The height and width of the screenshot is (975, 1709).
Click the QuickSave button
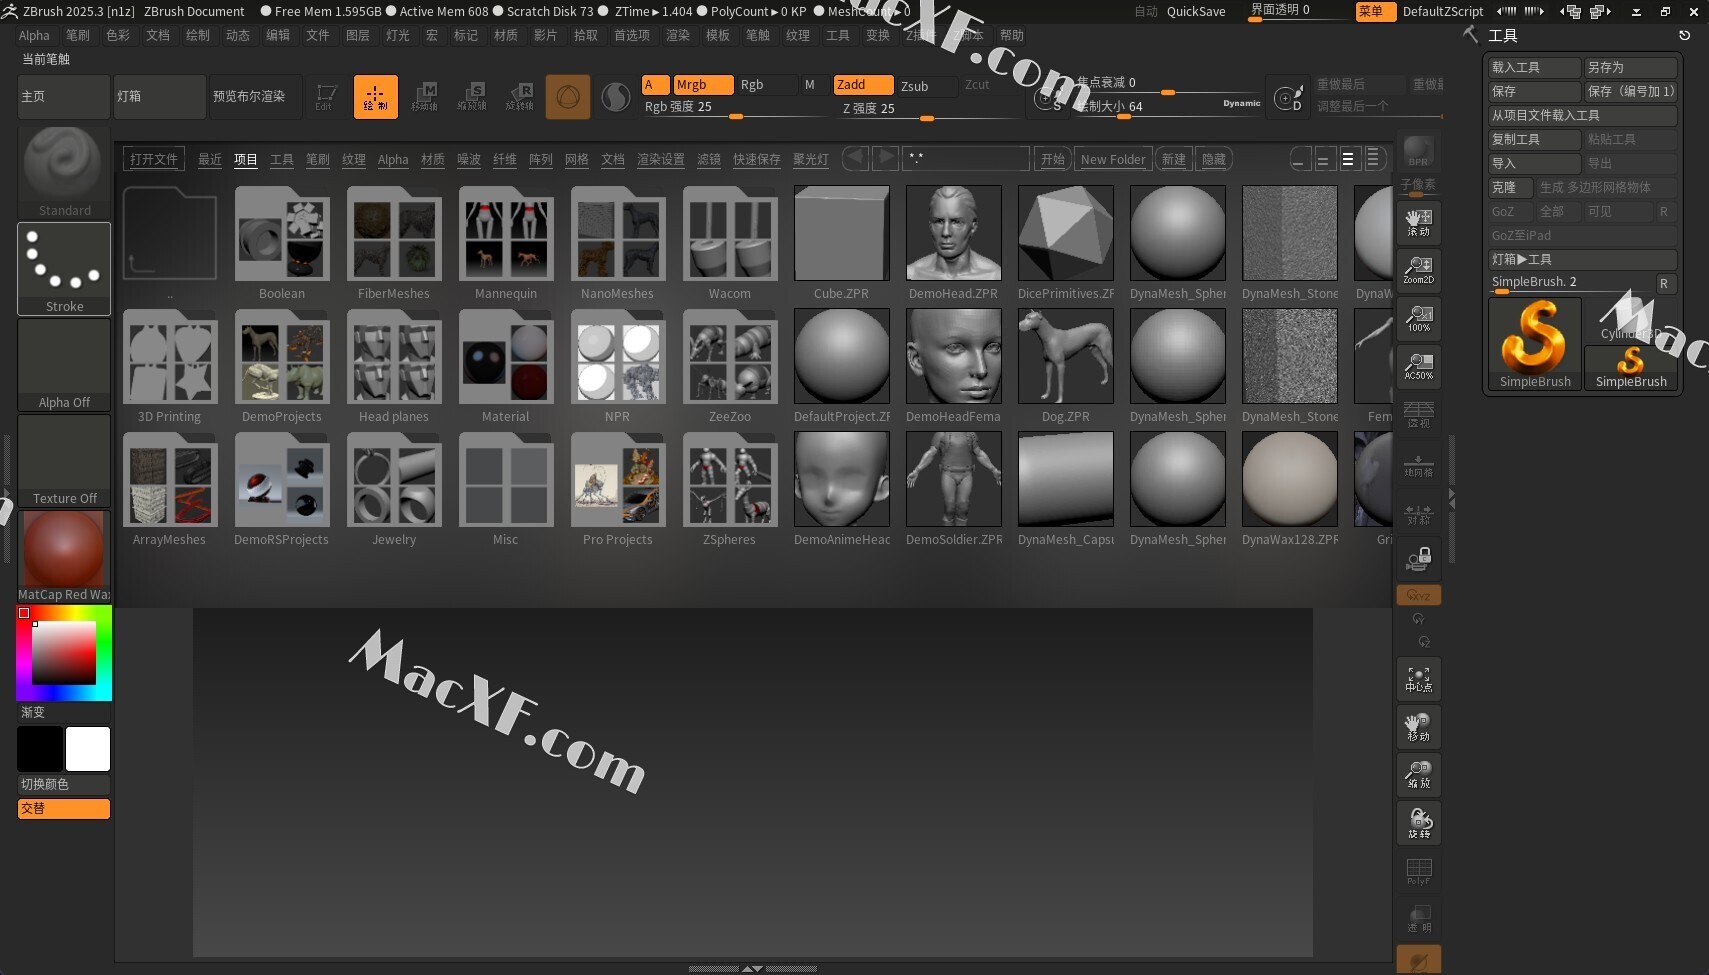[x=1196, y=11]
